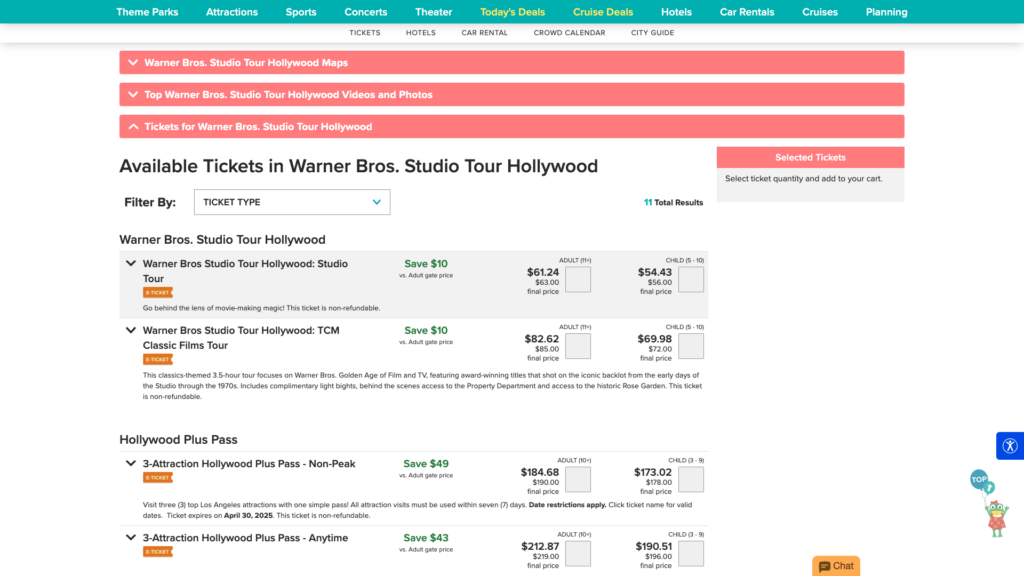Click E-Ticket badge under Non-Peak Plus Pass
The image size is (1024, 576).
(157, 477)
